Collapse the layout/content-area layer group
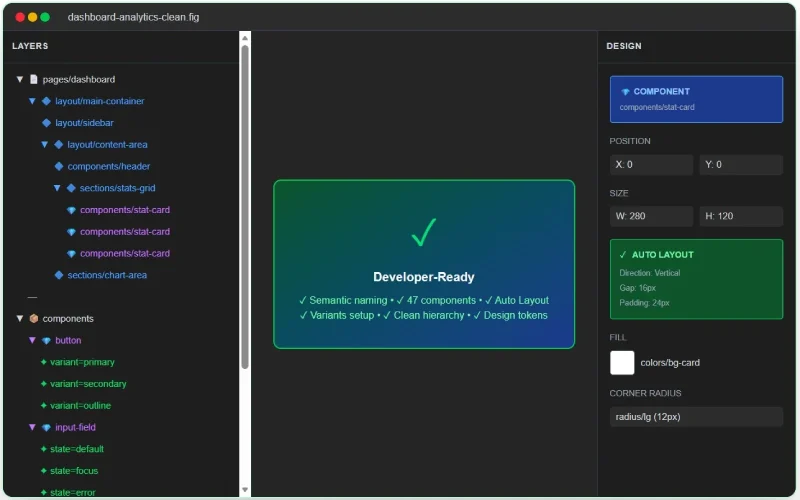The width and height of the screenshot is (800, 500). [x=45, y=145]
